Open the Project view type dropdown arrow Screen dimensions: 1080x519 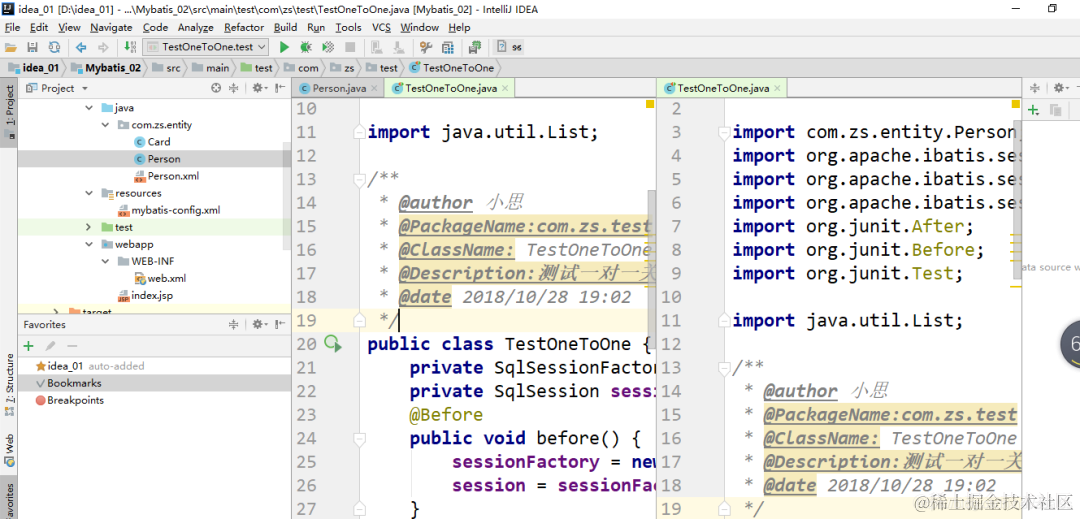click(85, 89)
